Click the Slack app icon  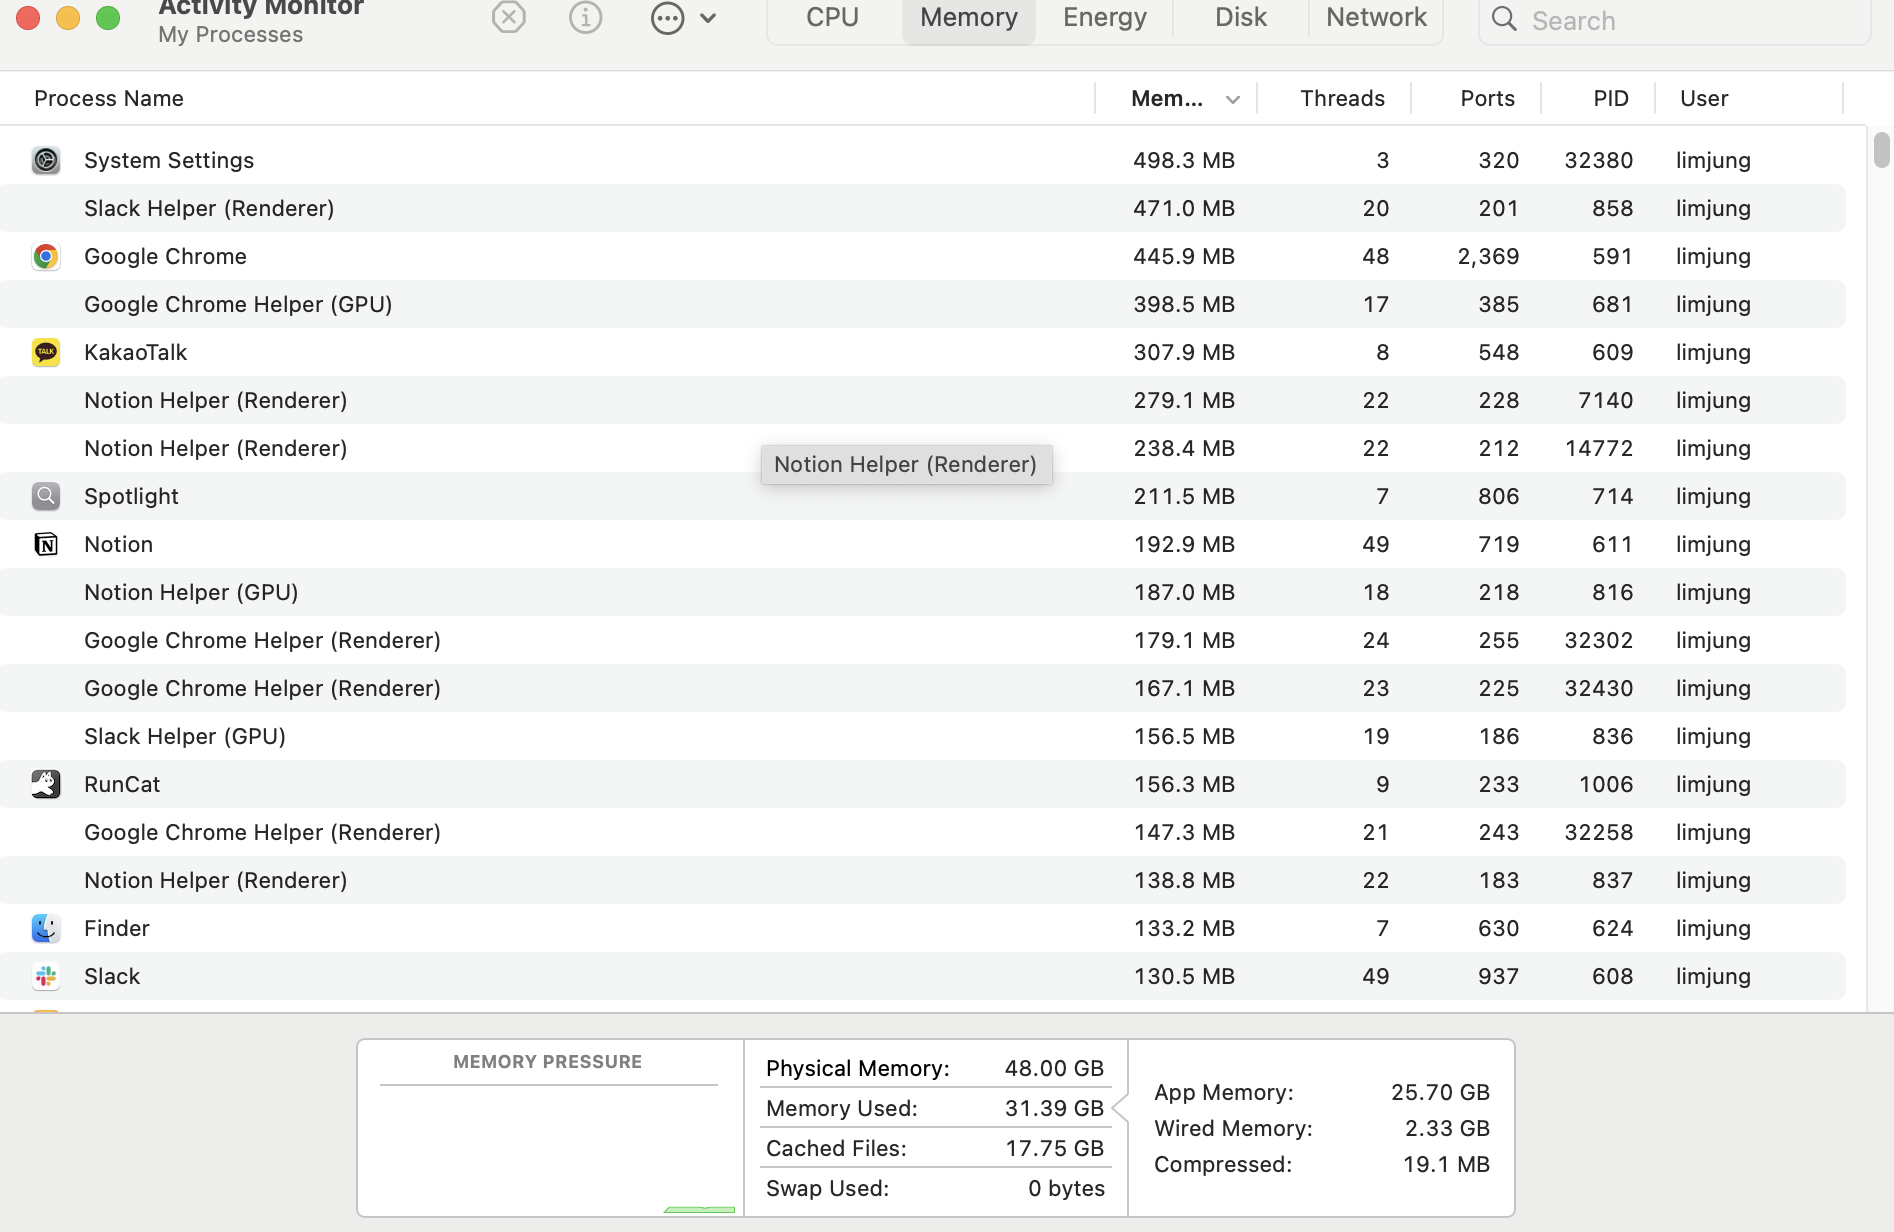click(46, 976)
